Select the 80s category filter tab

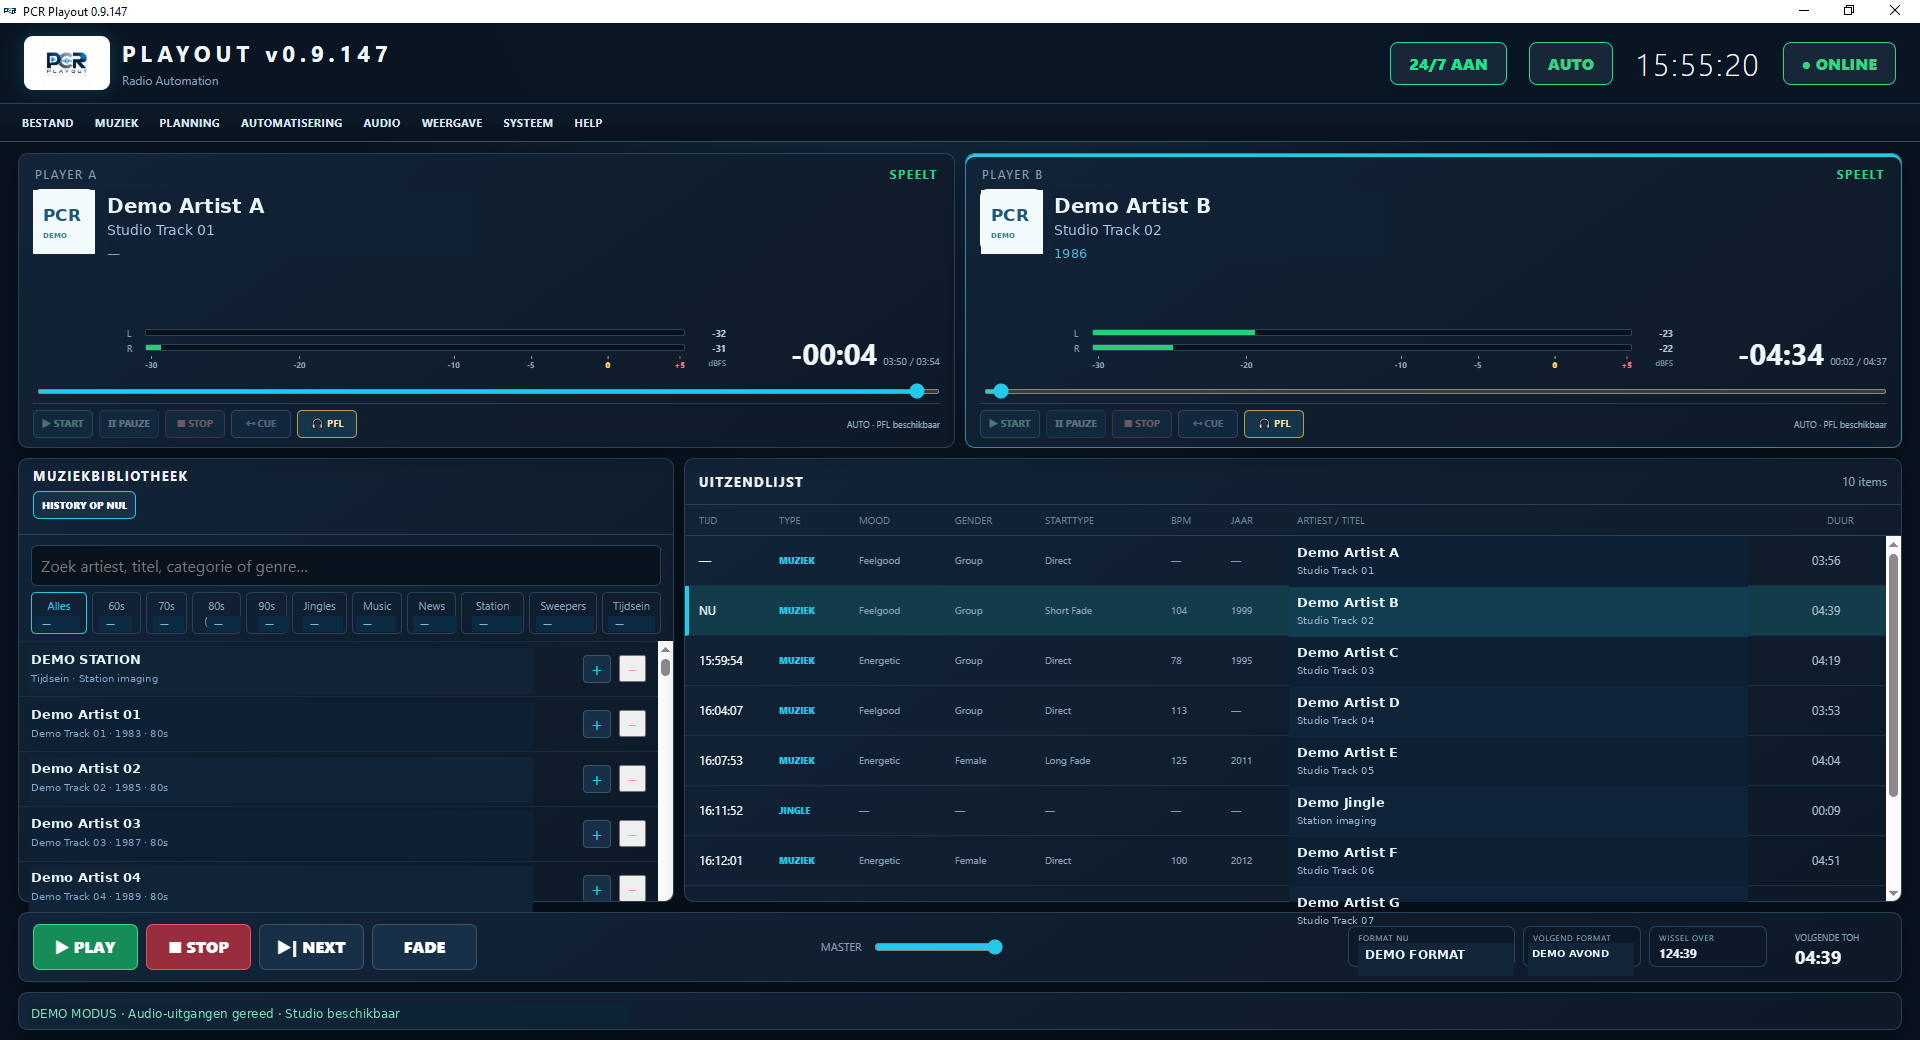coord(216,613)
